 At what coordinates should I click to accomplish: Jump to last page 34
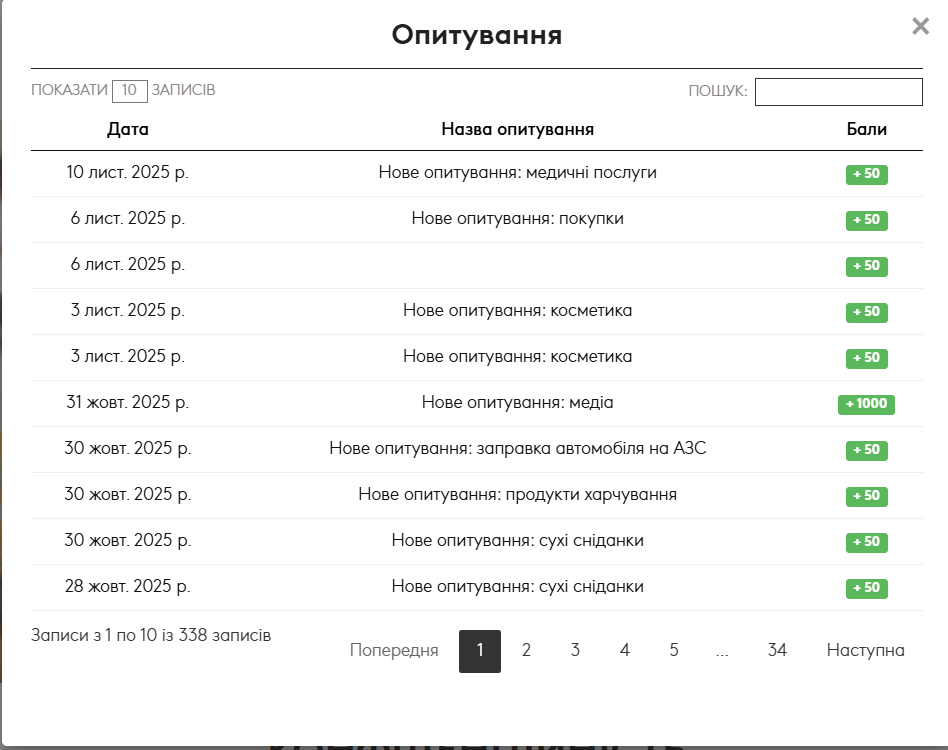pos(777,651)
